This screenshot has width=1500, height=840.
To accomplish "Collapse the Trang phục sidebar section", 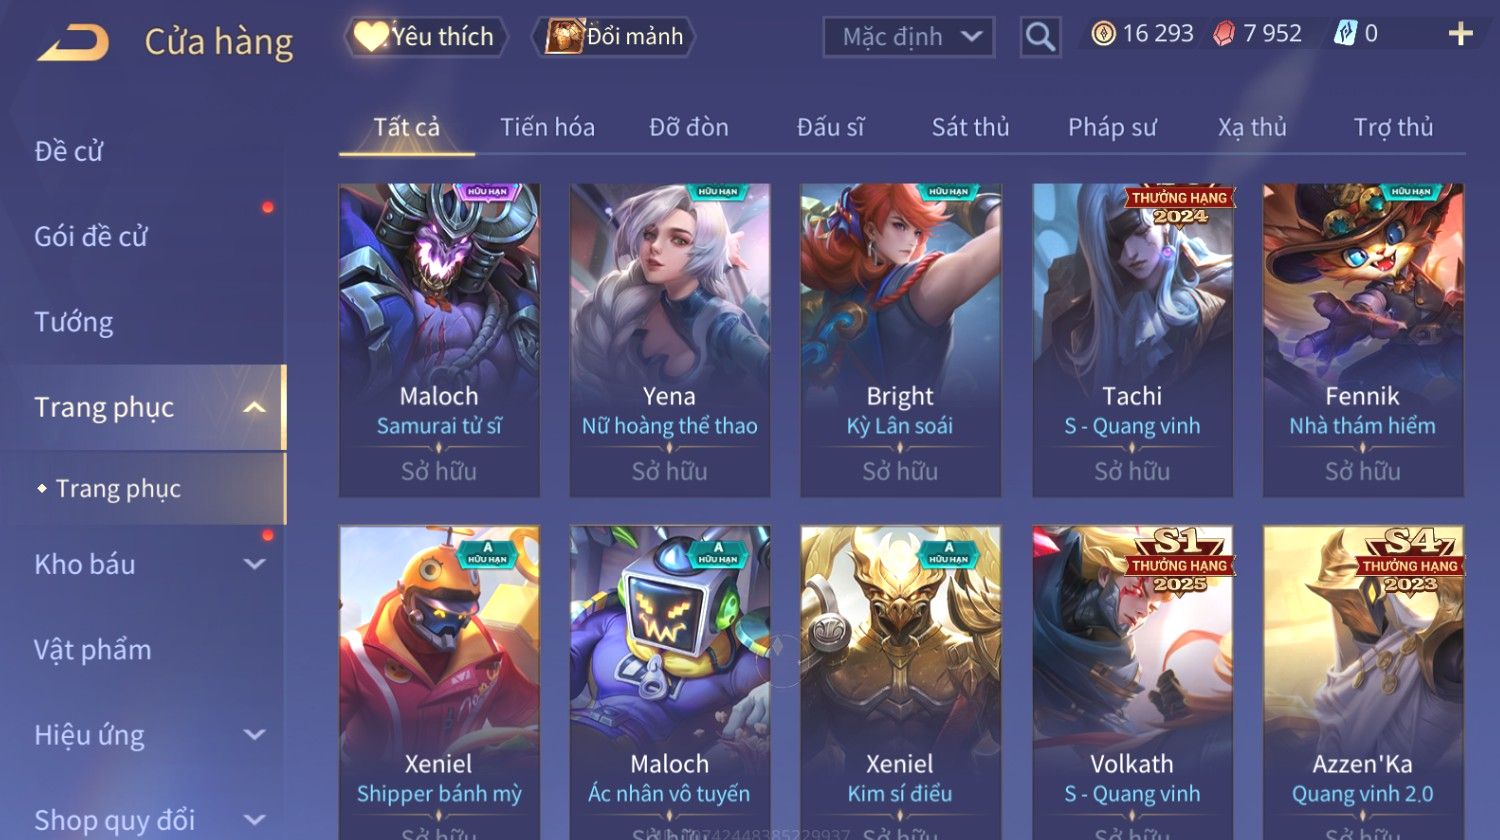I will (x=255, y=407).
